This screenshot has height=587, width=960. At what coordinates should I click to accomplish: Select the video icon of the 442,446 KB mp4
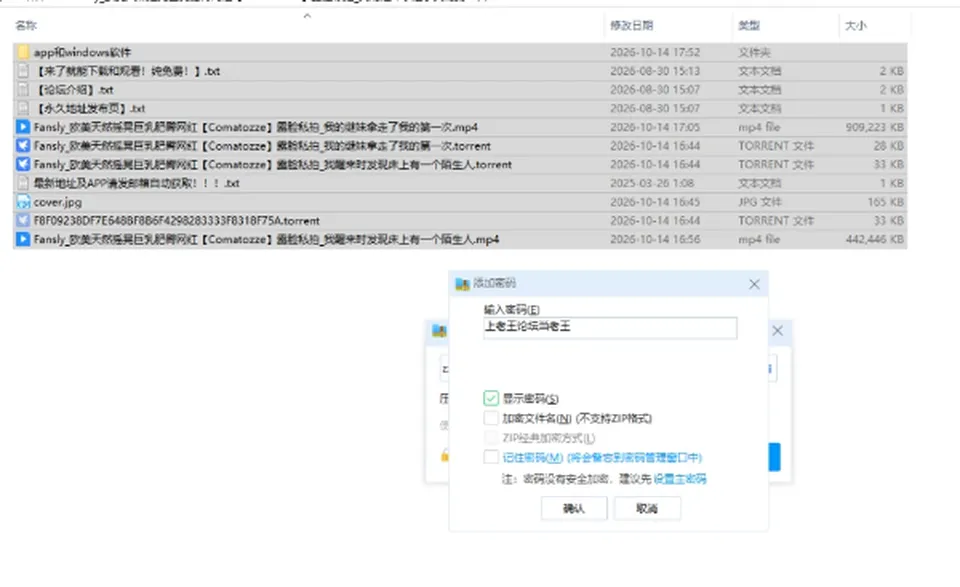click(x=23, y=239)
